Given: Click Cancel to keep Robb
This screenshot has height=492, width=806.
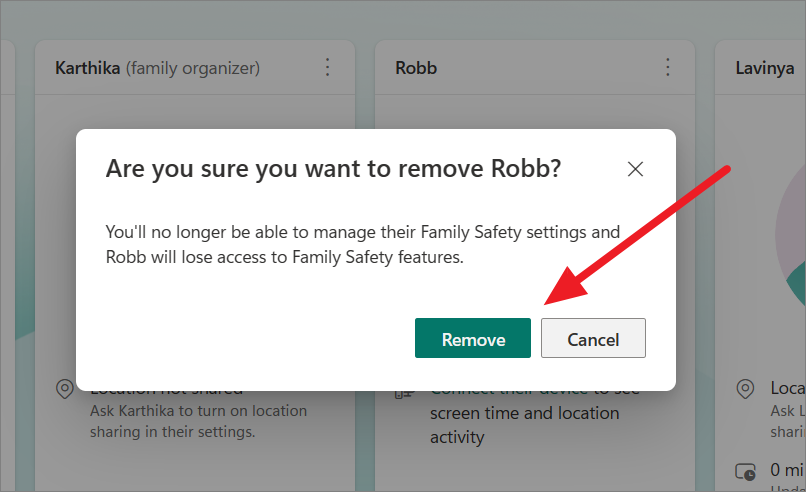Looking at the screenshot, I should [x=593, y=338].
